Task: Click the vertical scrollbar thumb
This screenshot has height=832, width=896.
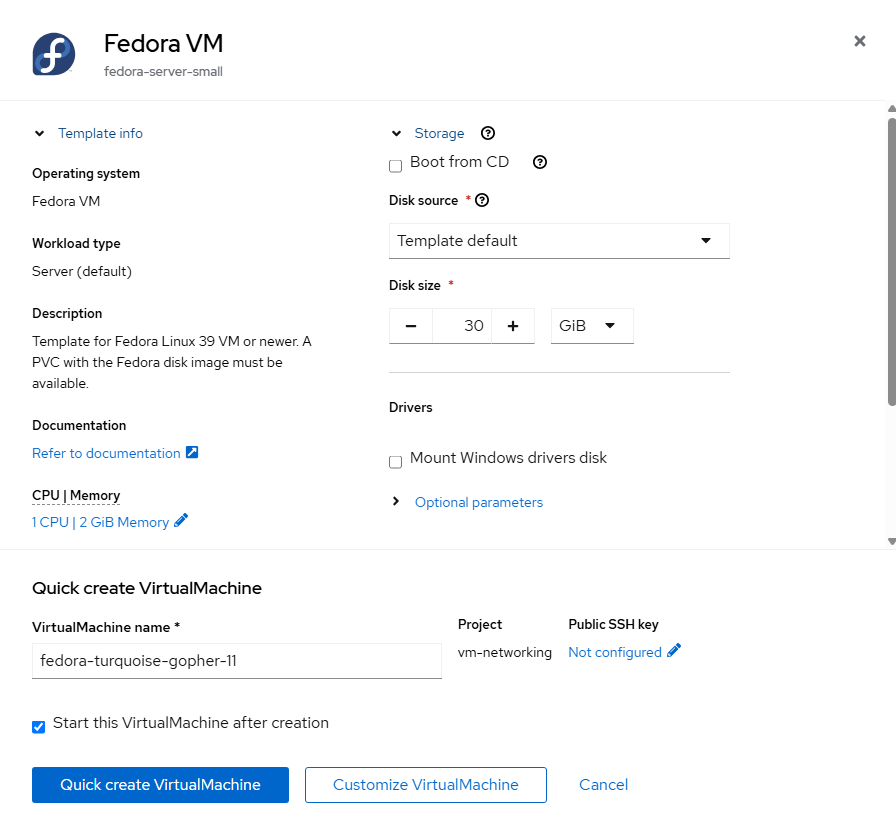Action: (891, 262)
